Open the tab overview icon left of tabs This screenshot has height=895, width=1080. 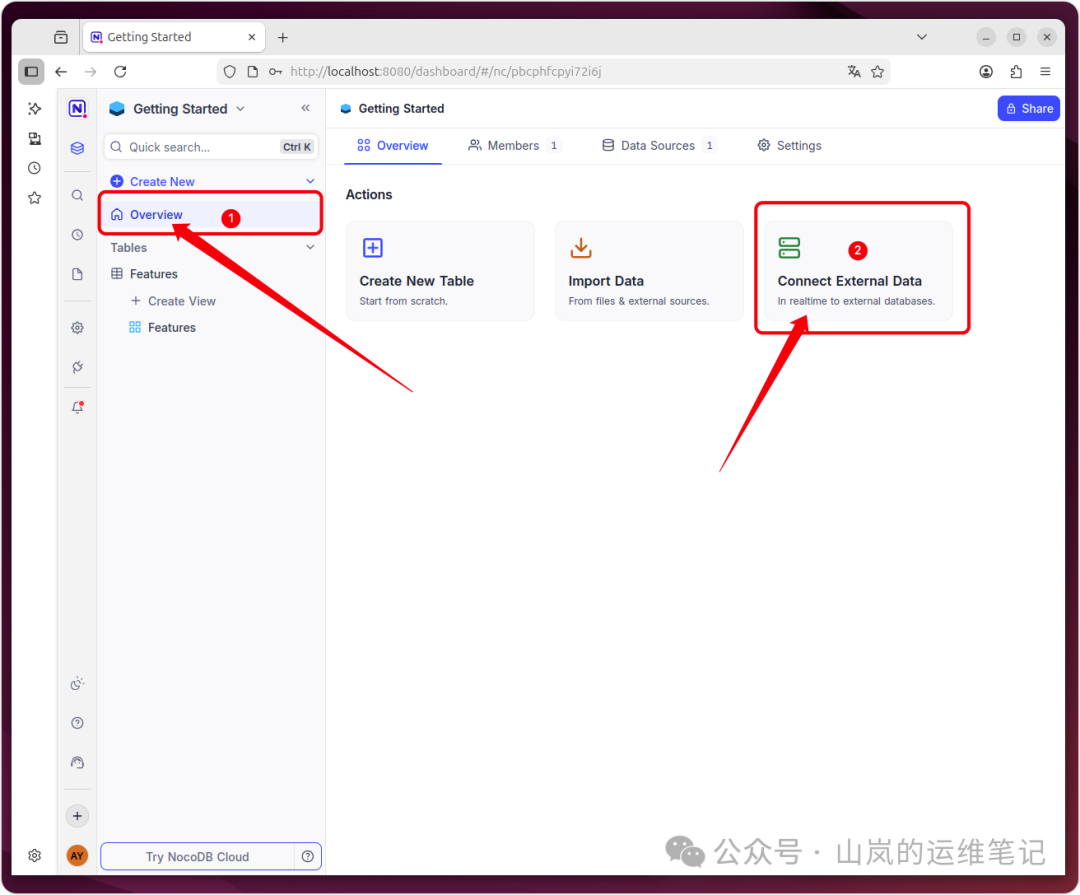61,37
